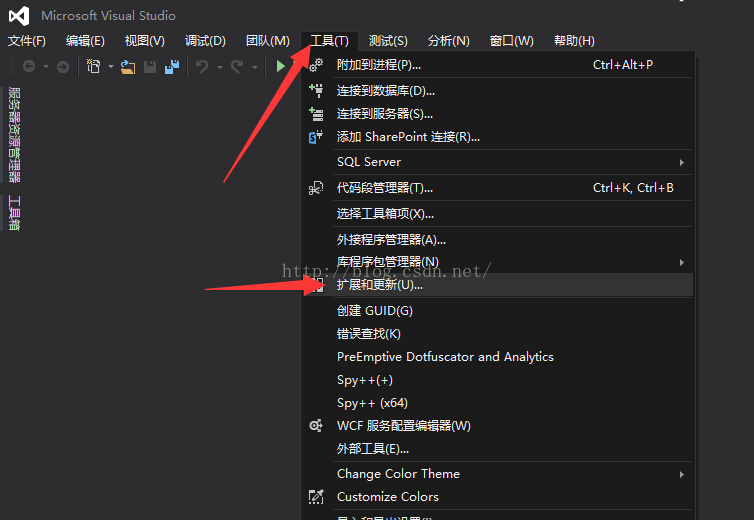Viewport: 754px width, 520px height.
Task: Click the Visual Studio logo icon
Action: [19, 16]
